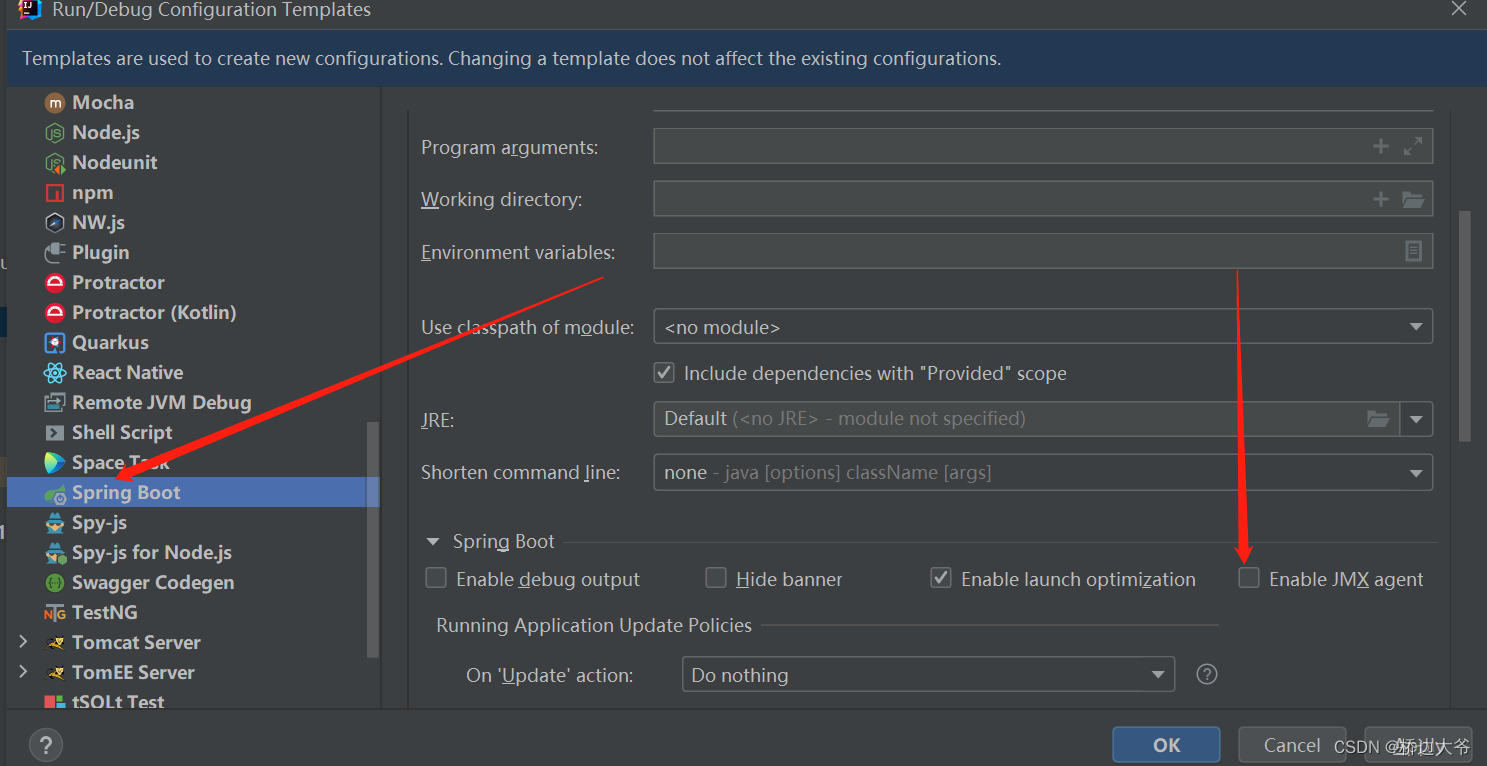Click the Tomcat Server cat icon
Viewport: 1487px width, 766px height.
pyautogui.click(x=55, y=642)
